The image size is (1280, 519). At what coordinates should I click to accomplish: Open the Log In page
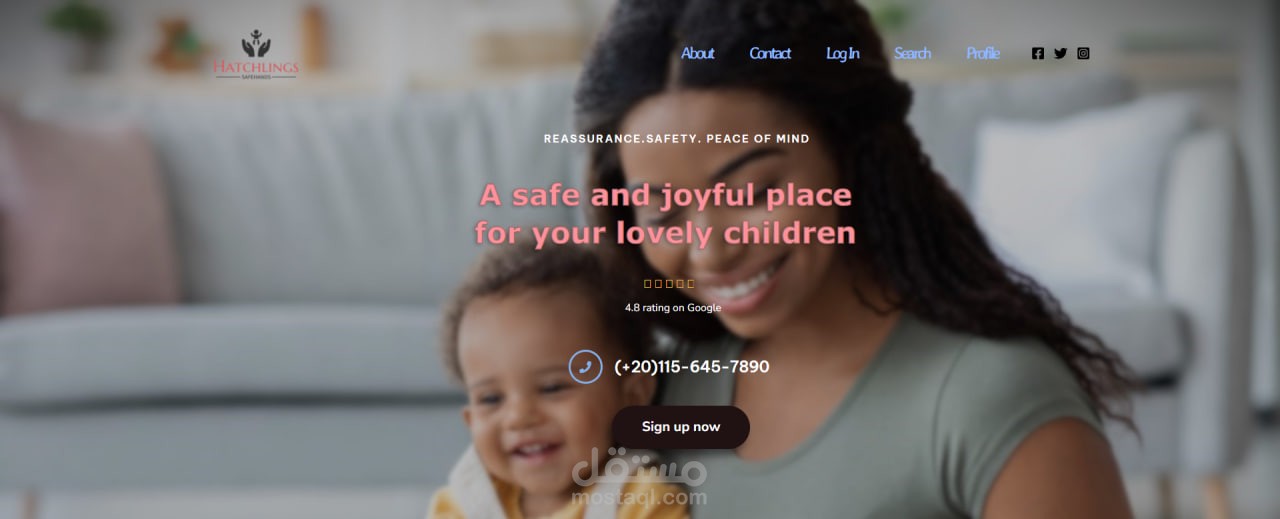pos(843,54)
